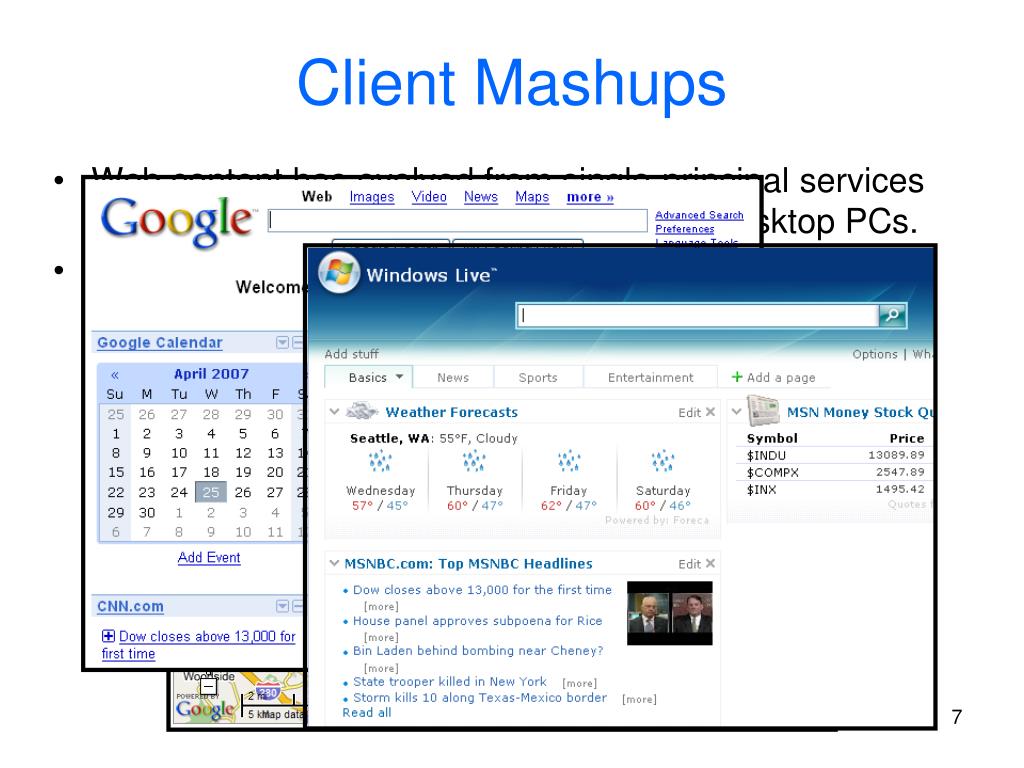This screenshot has height=768, width=1024.
Task: Select the News link in Google navigation
Action: click(x=481, y=197)
